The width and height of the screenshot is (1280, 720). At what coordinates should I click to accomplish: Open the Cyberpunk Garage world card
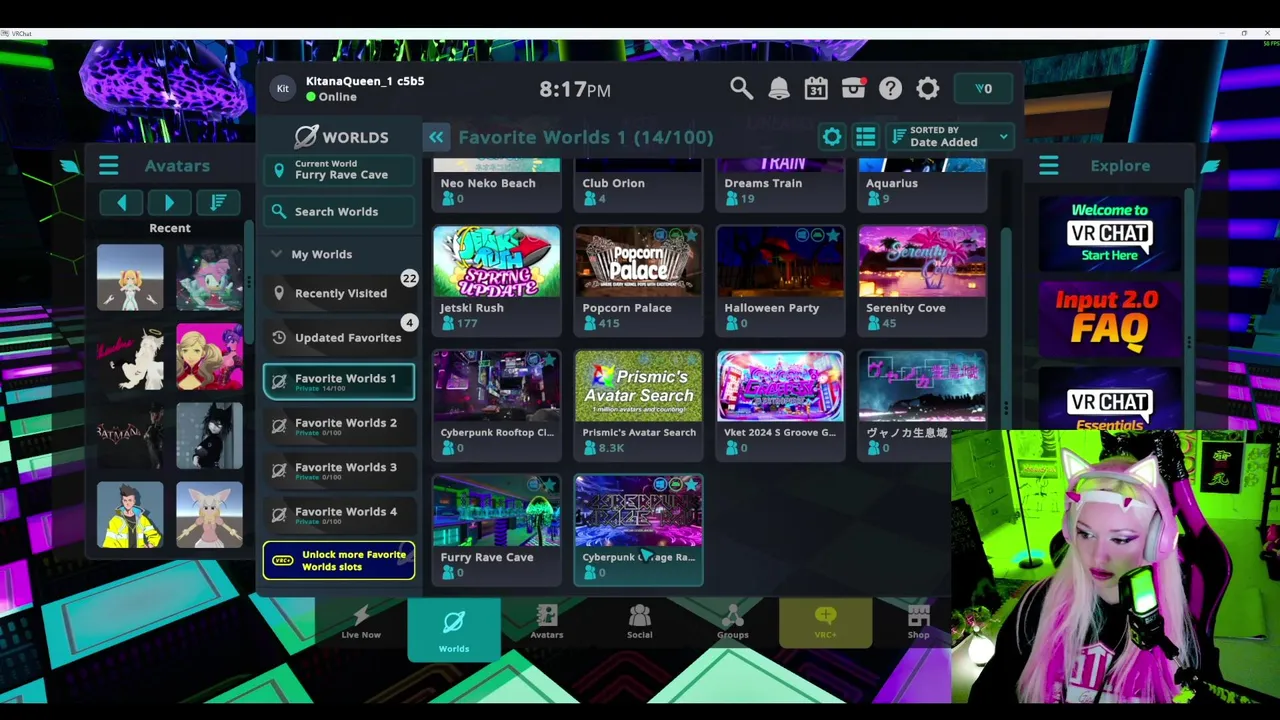[x=638, y=529]
